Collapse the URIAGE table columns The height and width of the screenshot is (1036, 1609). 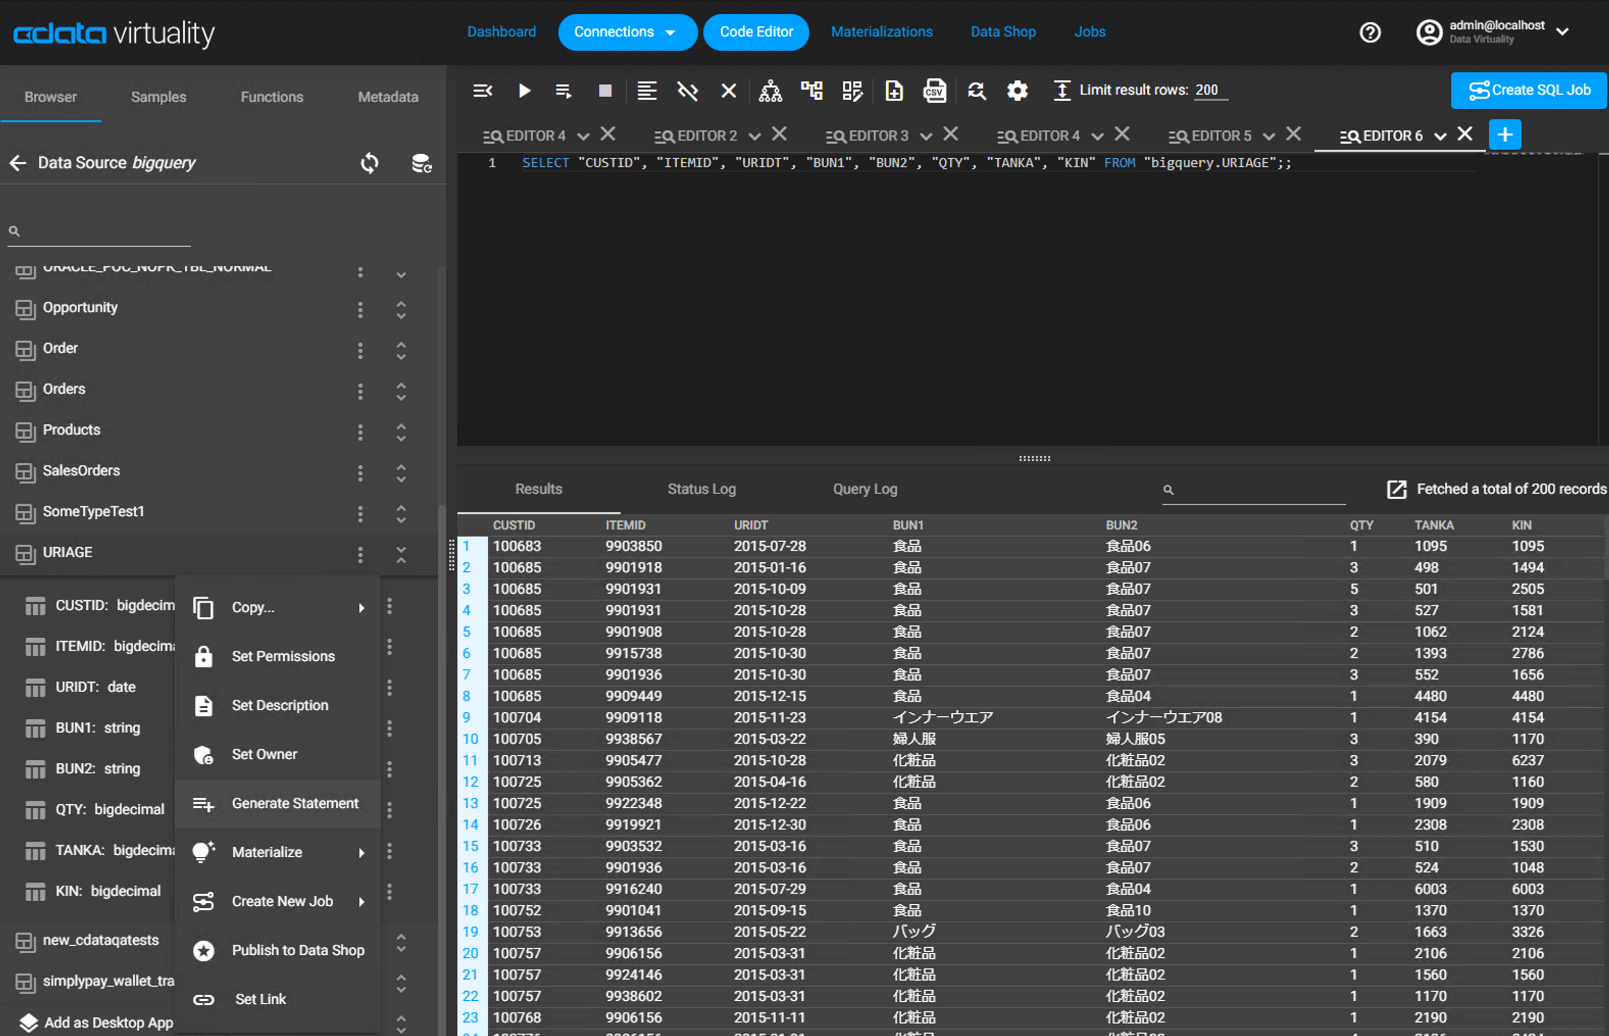(401, 553)
